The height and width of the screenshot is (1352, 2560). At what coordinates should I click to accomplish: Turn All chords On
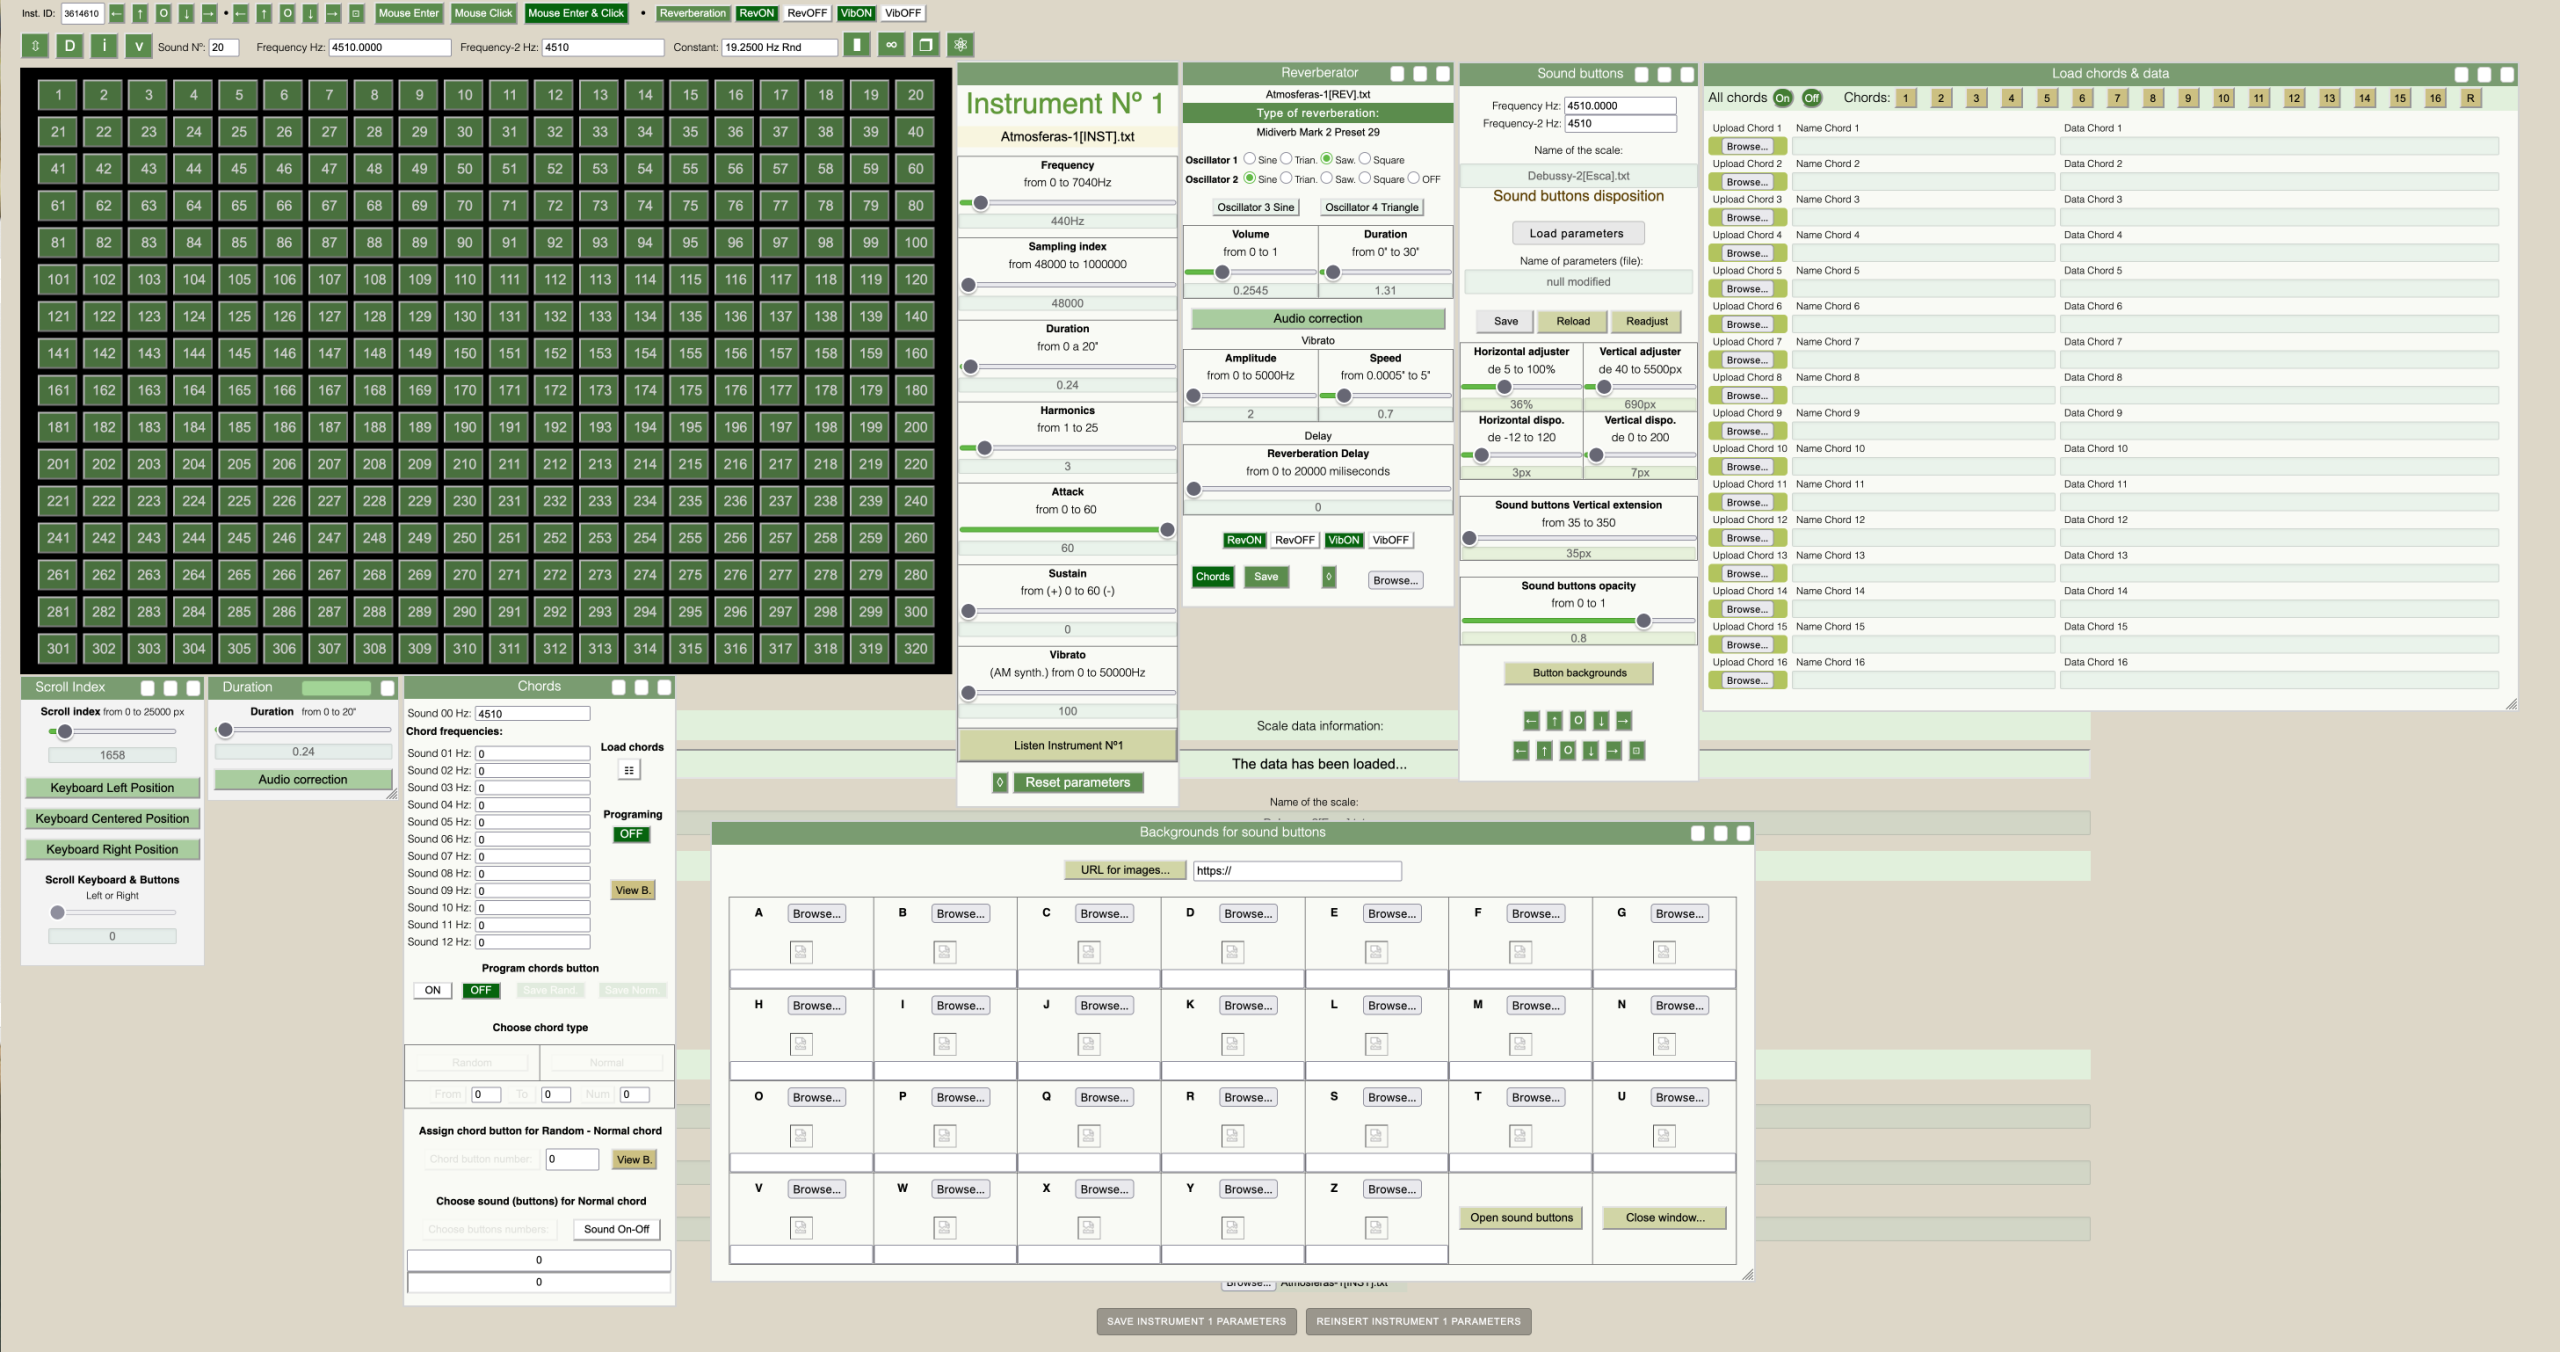1782,98
